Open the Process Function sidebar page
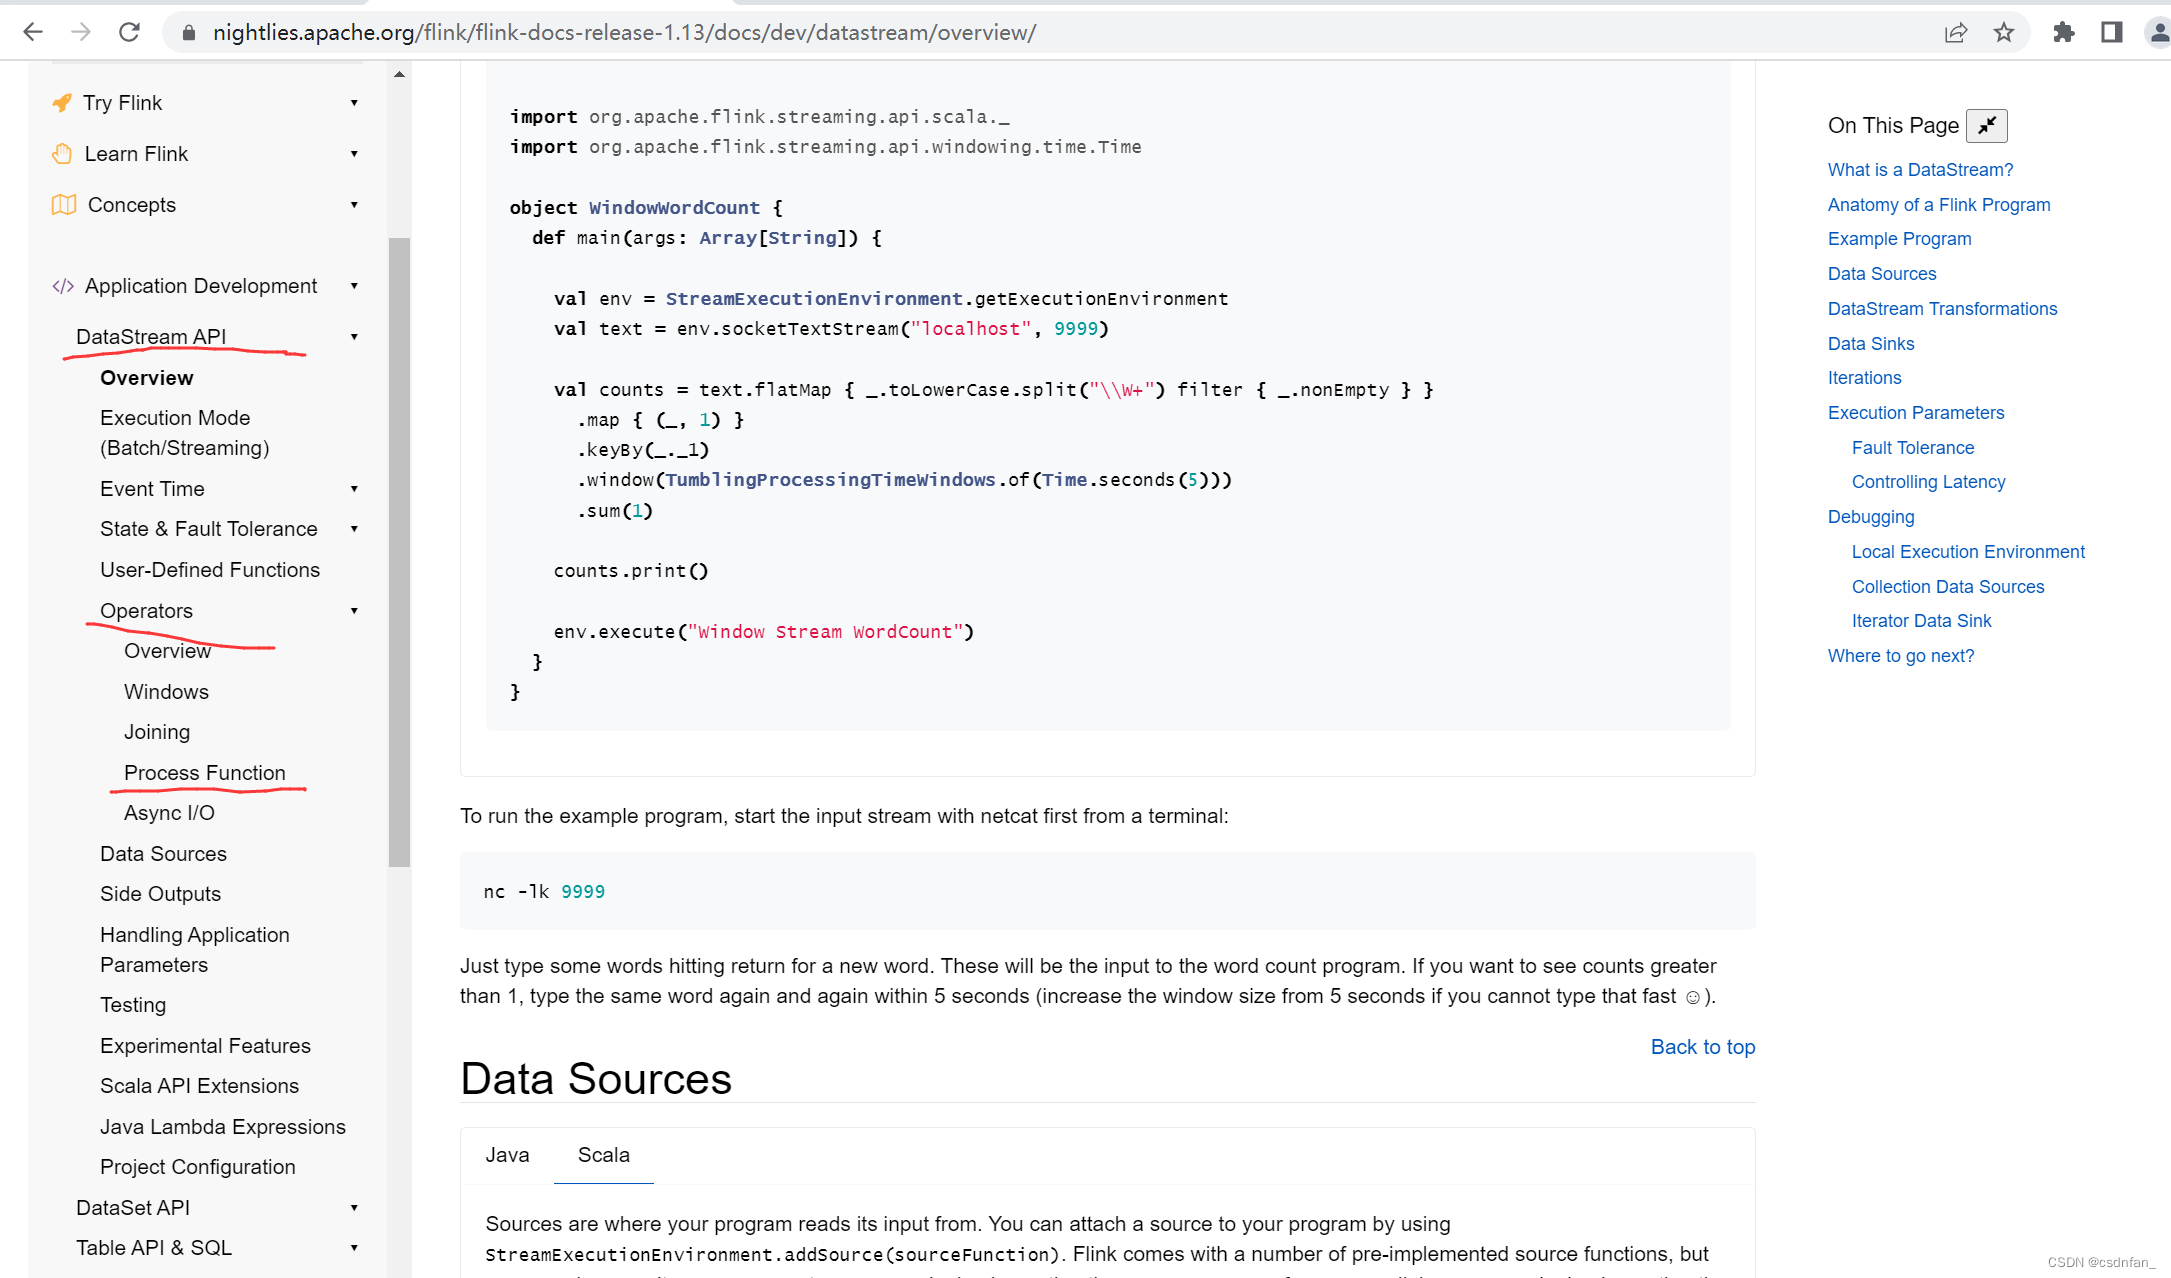Image resolution: width=2171 pixels, height=1278 pixels. 204,773
